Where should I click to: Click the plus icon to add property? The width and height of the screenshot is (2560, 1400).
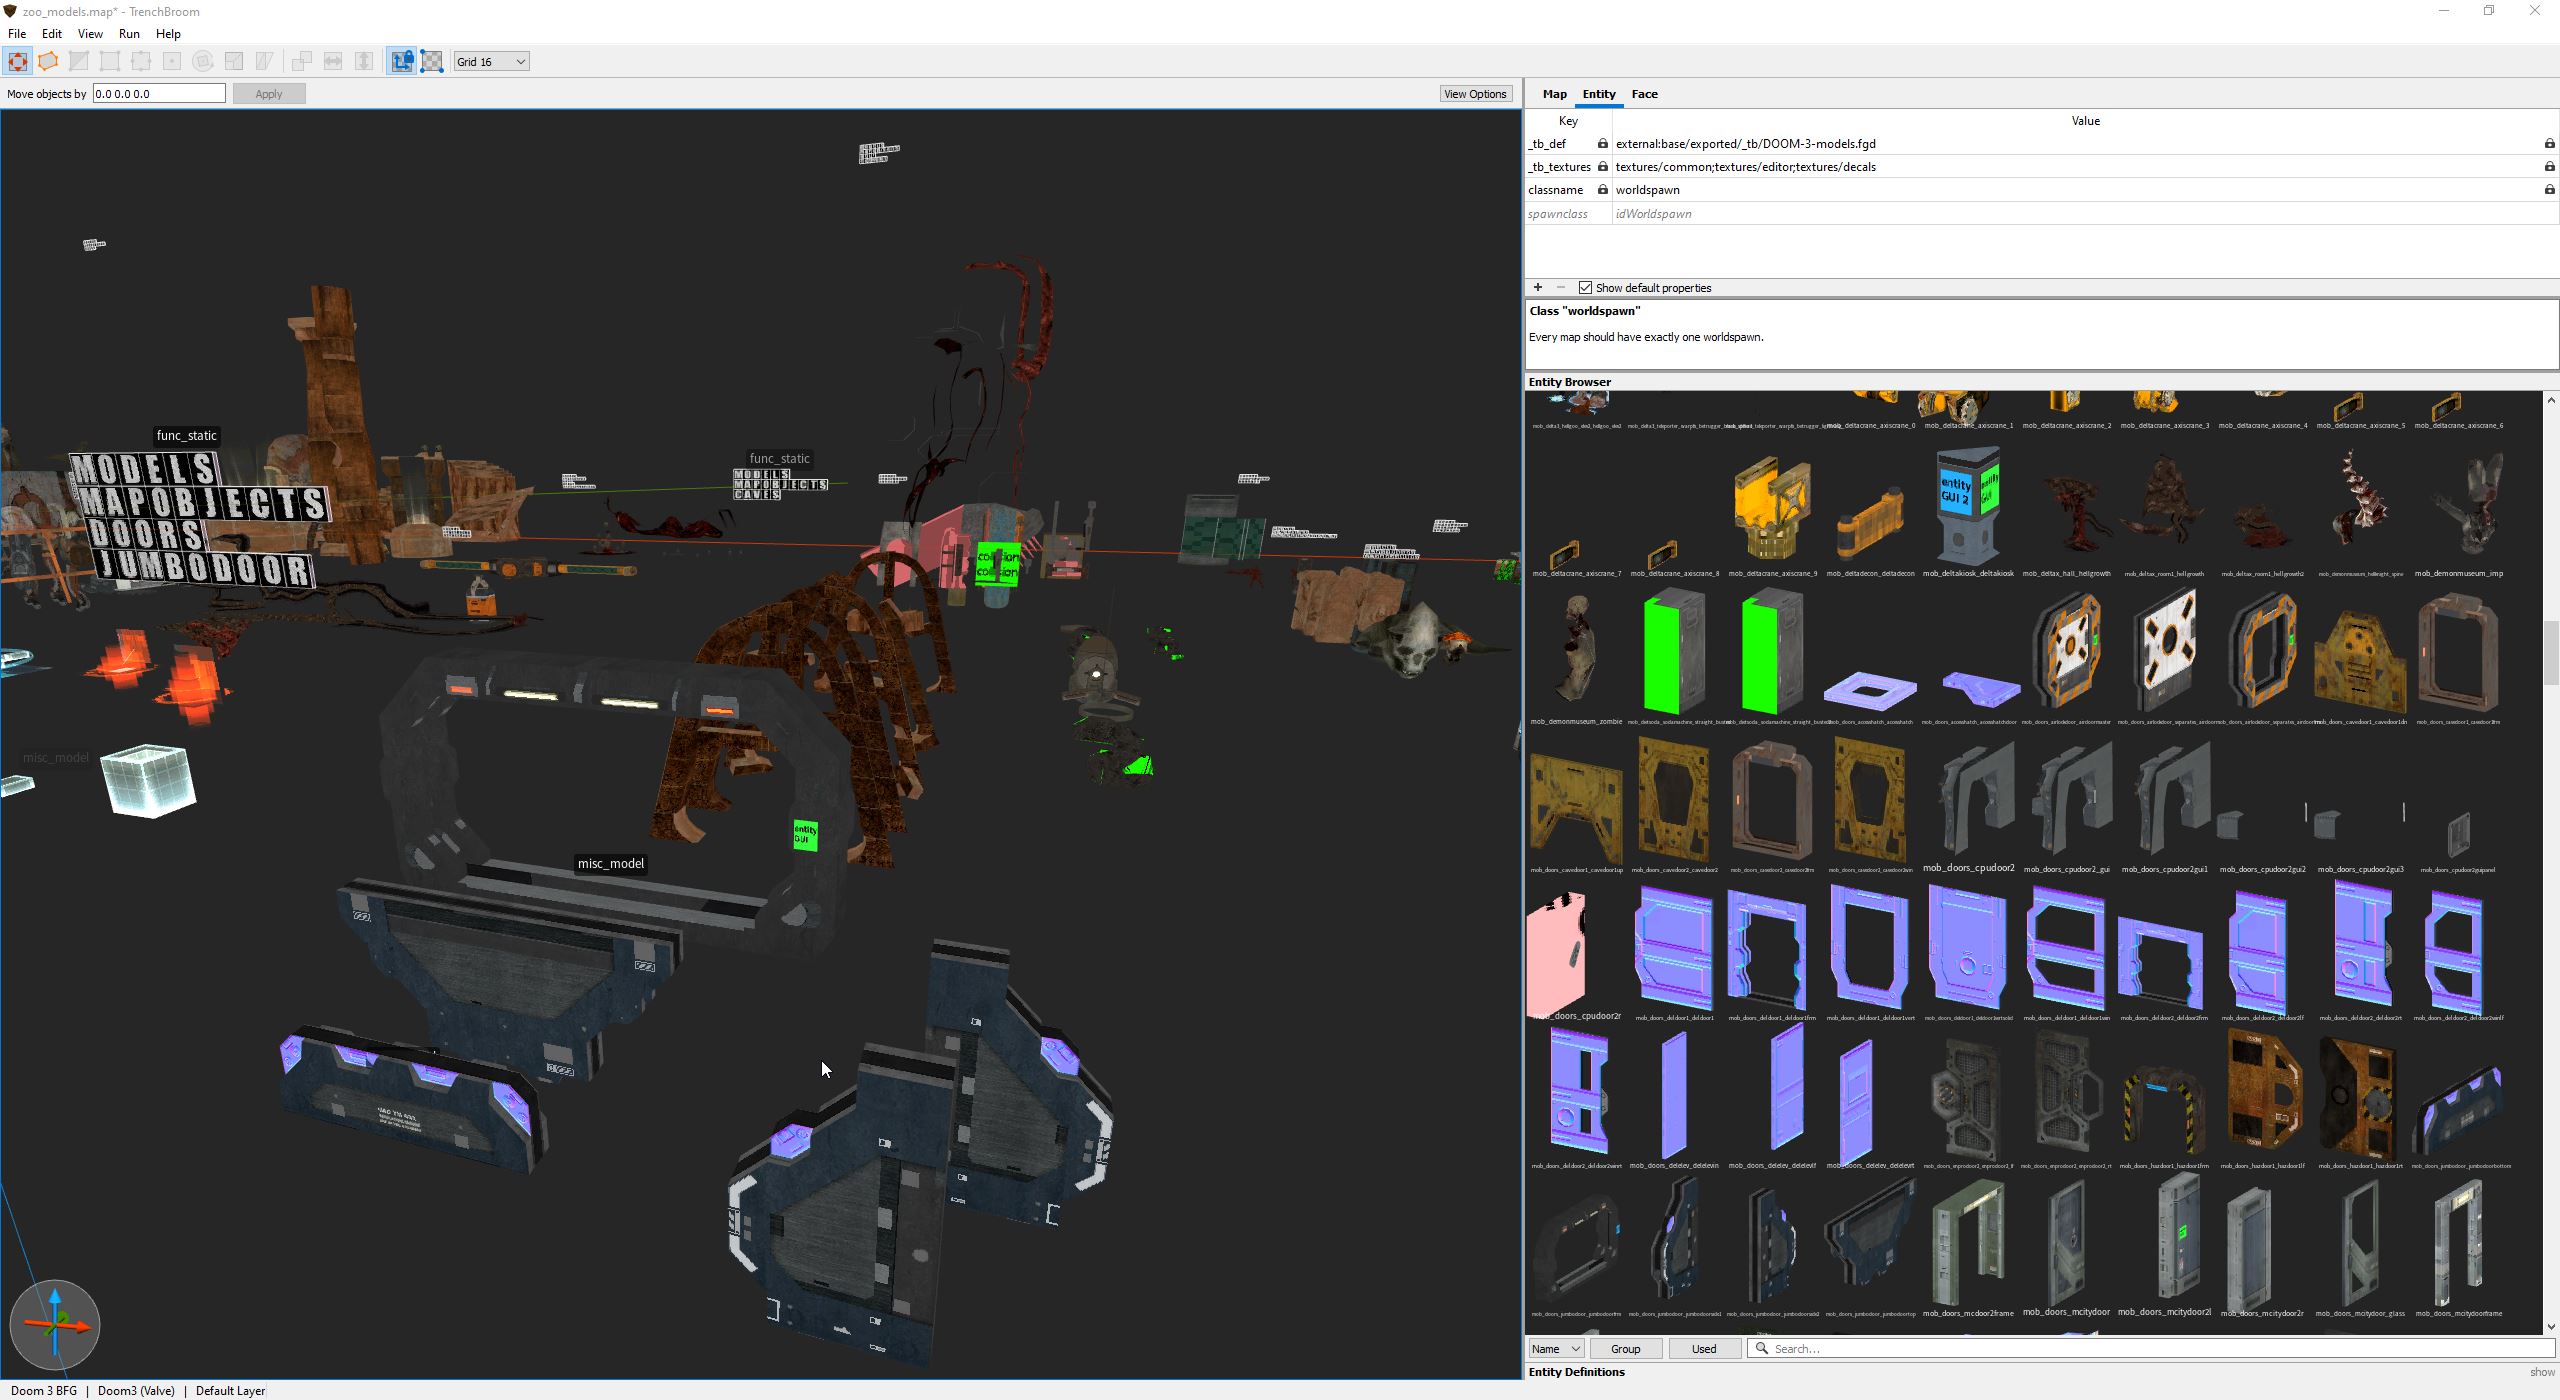[x=1538, y=288]
